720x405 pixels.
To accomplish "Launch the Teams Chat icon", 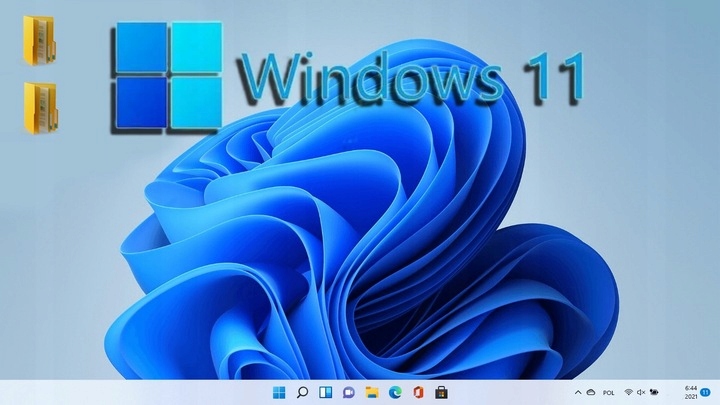I will (349, 393).
